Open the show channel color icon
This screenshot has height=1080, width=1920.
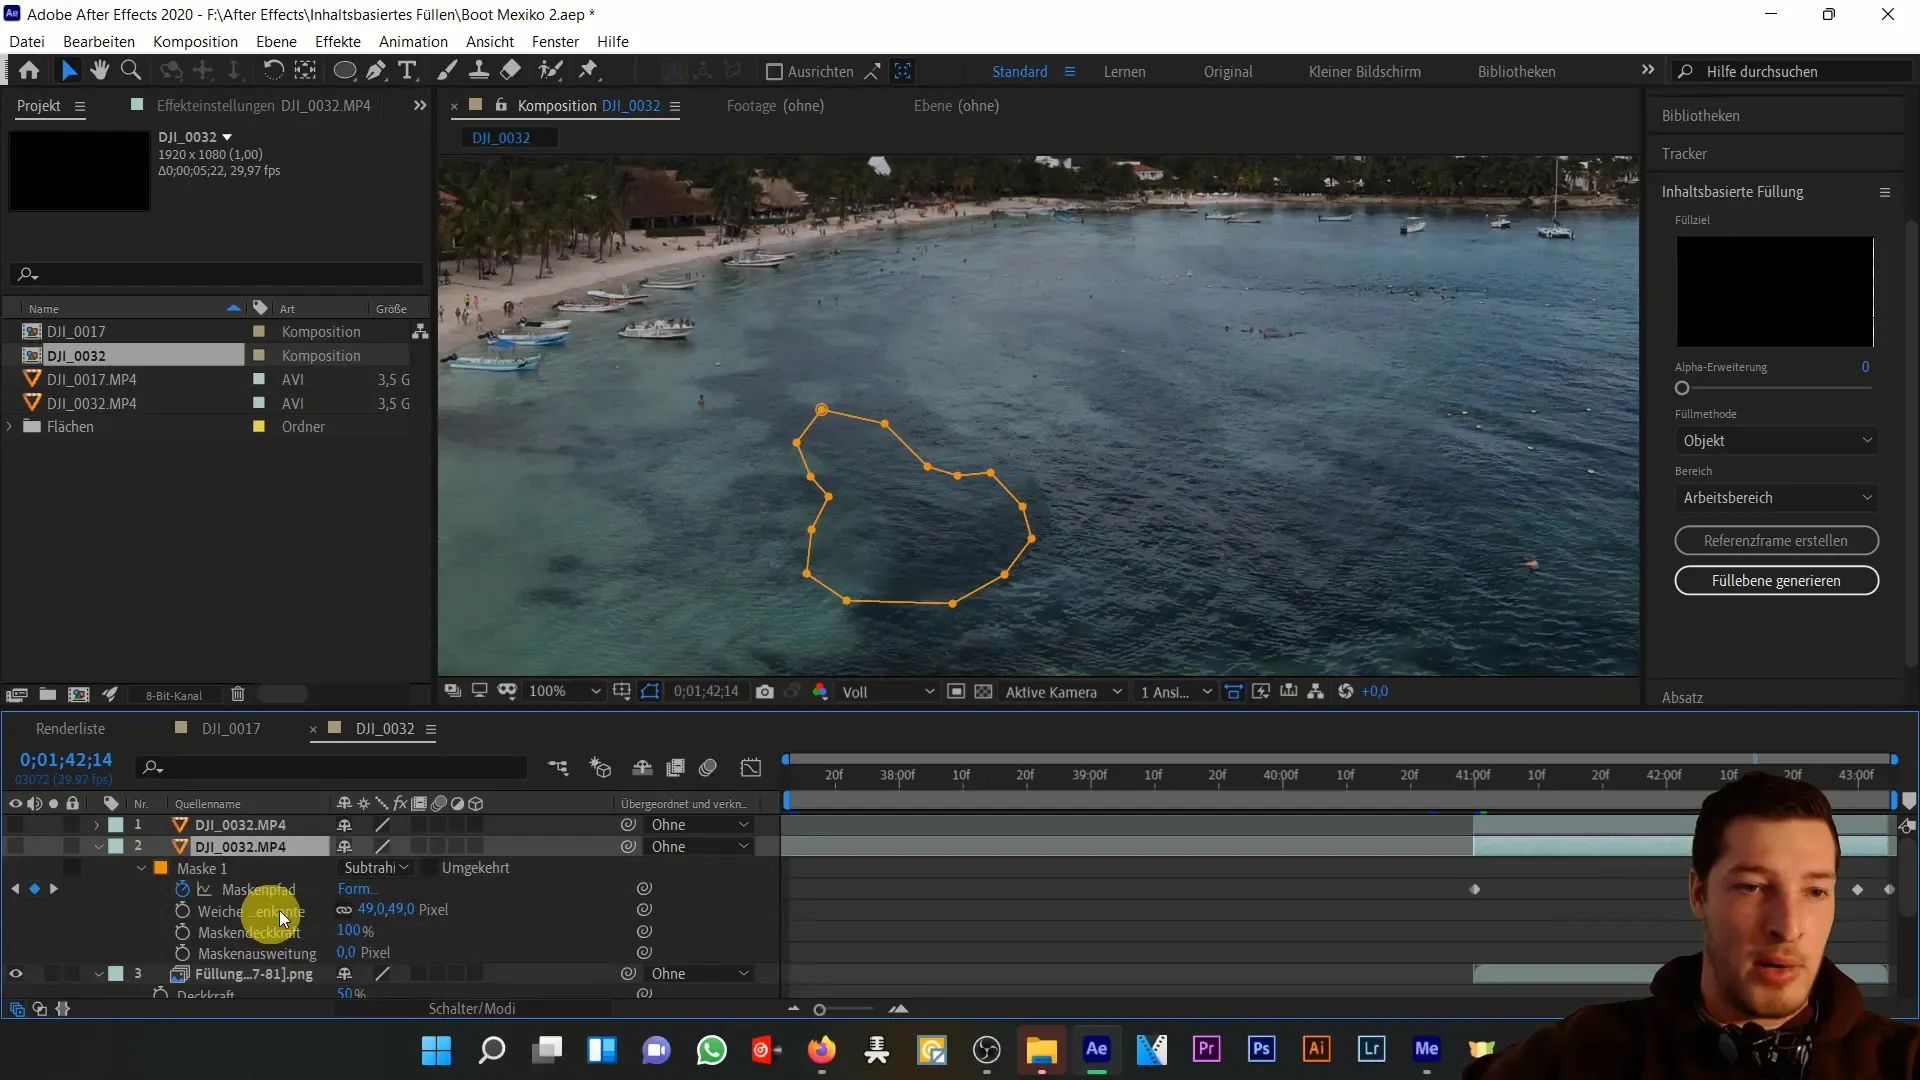820,692
